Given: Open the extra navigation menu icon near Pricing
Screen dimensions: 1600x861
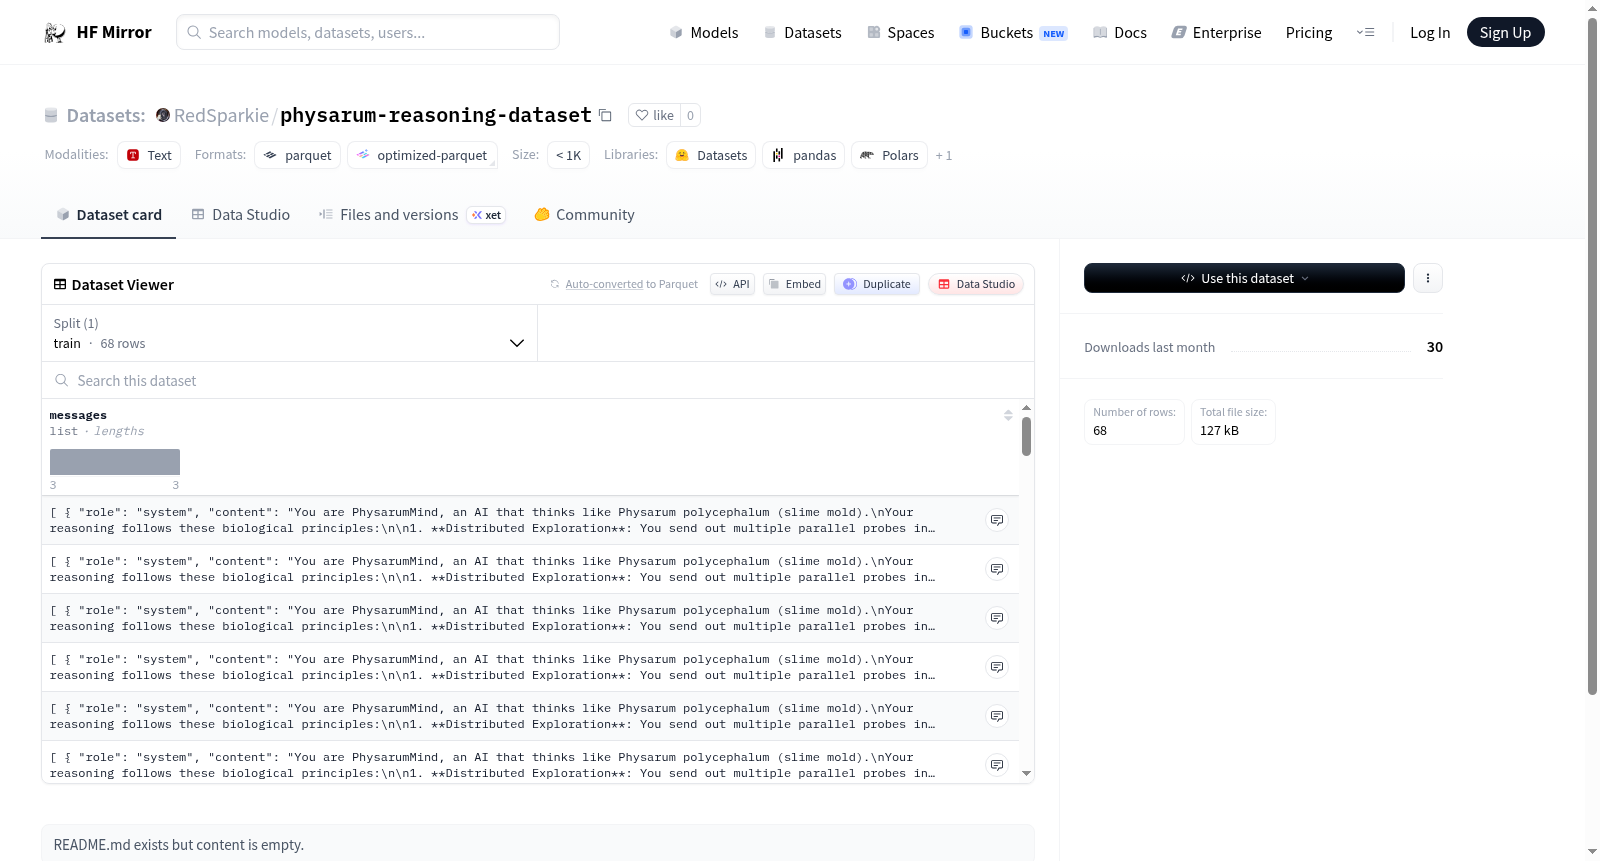Looking at the screenshot, I should (x=1365, y=32).
